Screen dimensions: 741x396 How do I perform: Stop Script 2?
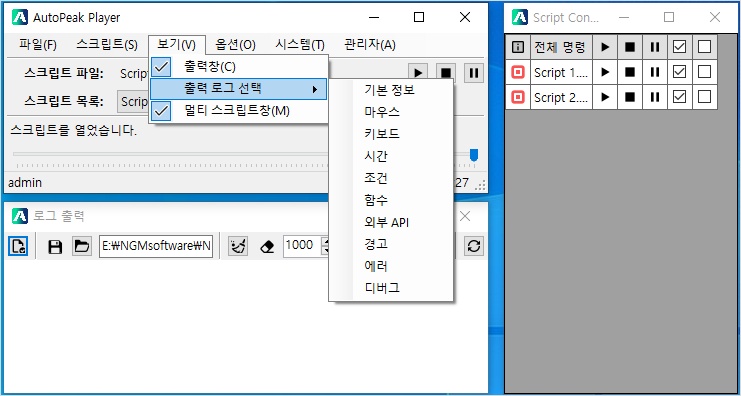[630, 97]
